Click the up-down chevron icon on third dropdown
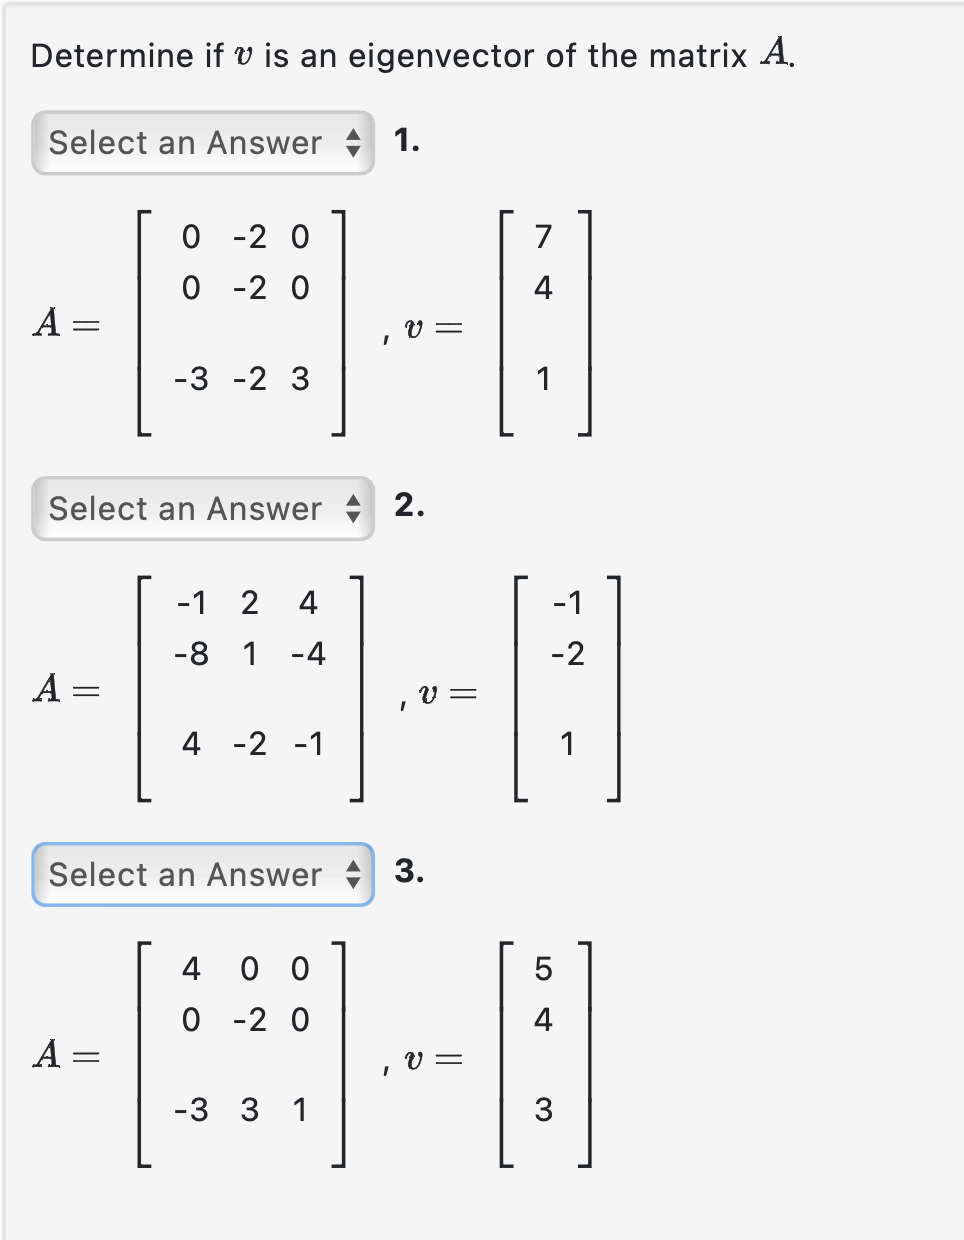This screenshot has width=964, height=1240. click(x=354, y=874)
